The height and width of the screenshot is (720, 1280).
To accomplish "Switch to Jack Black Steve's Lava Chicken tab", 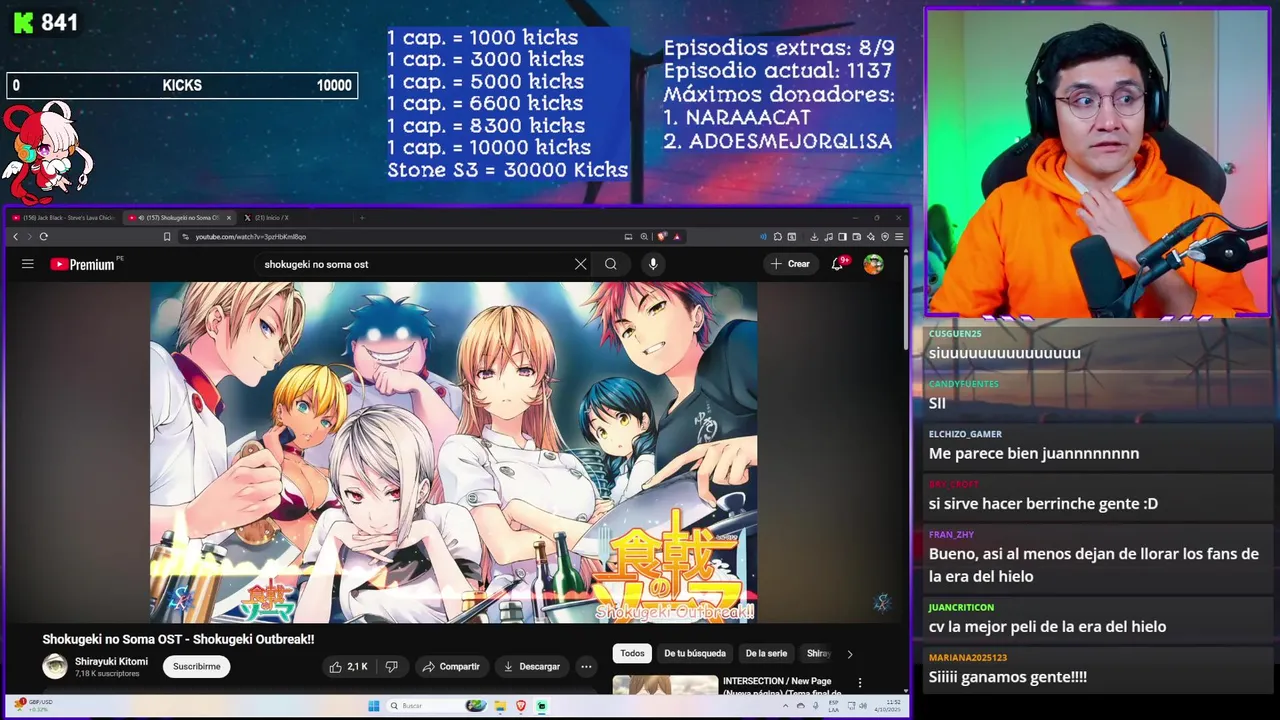I will (64, 218).
